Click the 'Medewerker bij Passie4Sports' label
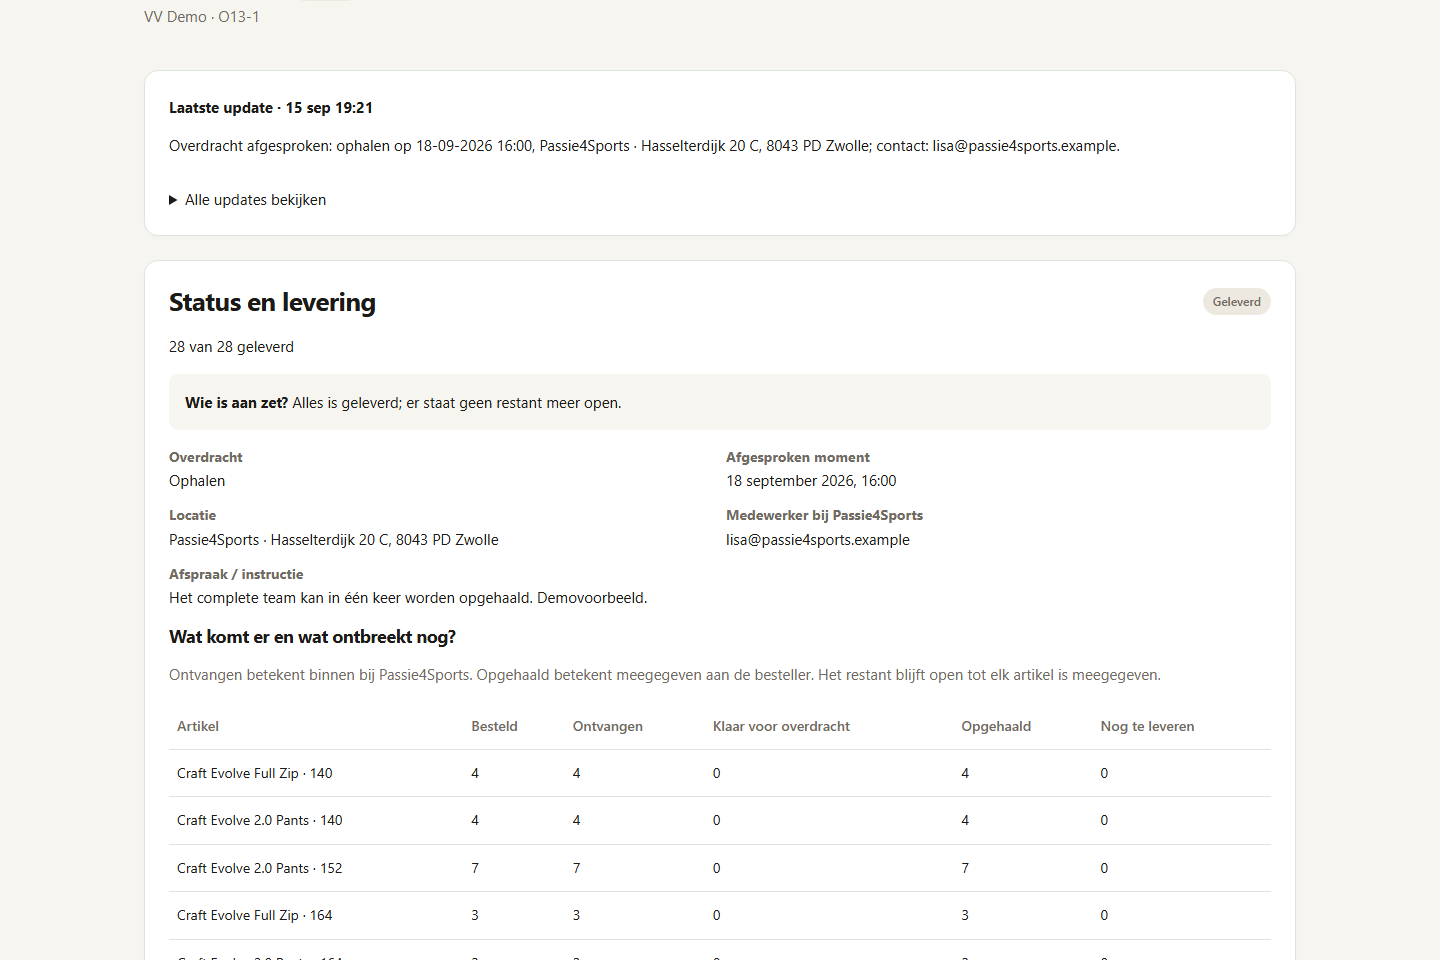 (x=824, y=515)
